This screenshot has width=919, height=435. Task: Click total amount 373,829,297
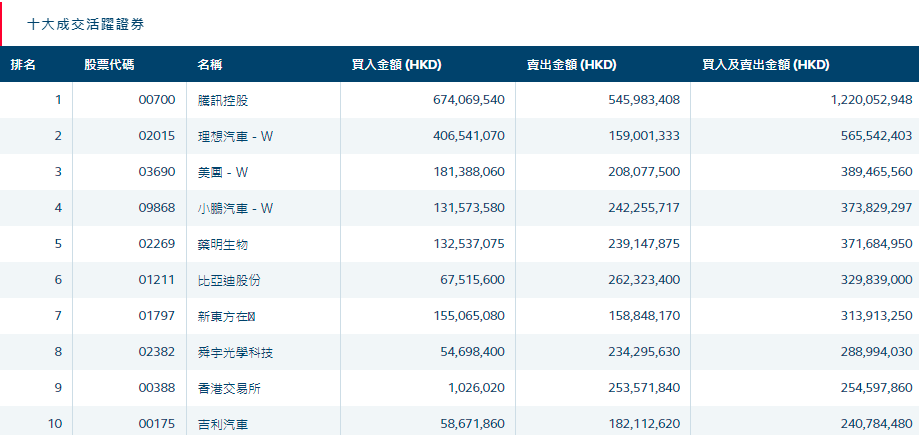pos(877,208)
